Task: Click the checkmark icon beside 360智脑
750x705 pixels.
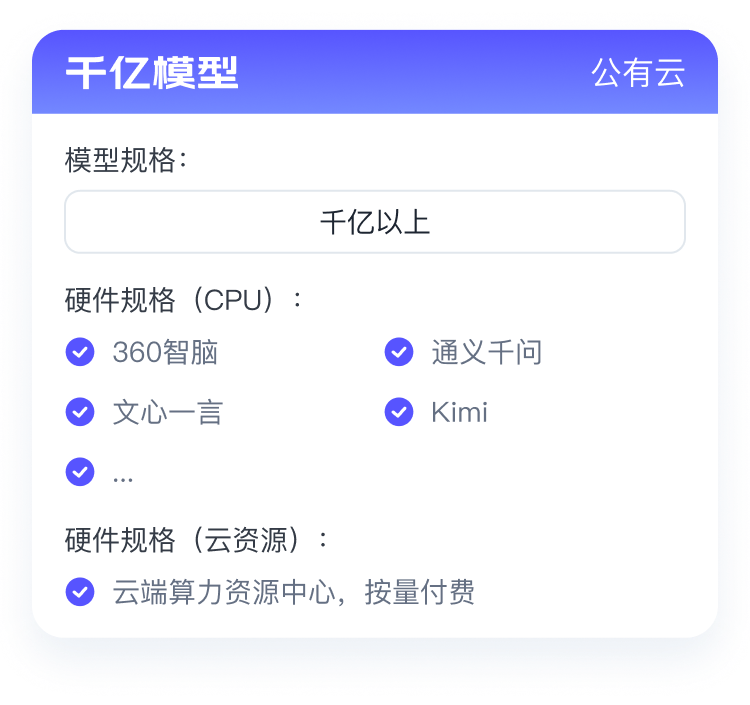Action: 80,352
